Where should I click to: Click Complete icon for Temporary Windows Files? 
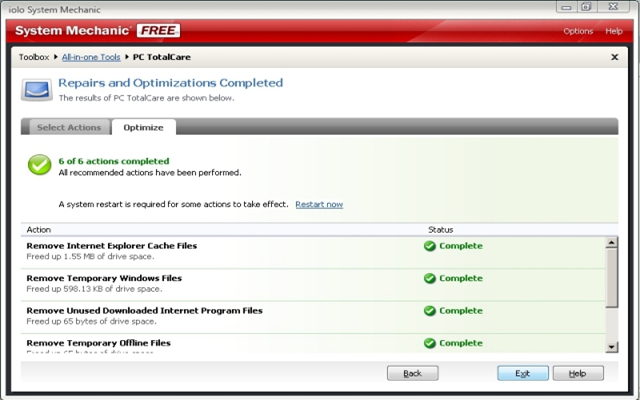coord(430,278)
